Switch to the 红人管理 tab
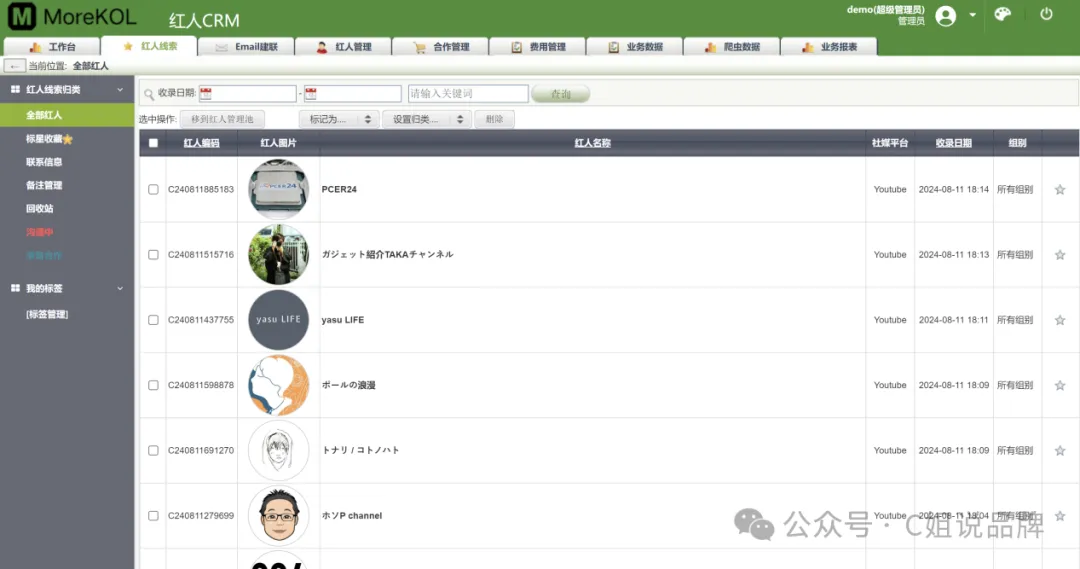Image resolution: width=1080 pixels, height=569 pixels. point(343,46)
